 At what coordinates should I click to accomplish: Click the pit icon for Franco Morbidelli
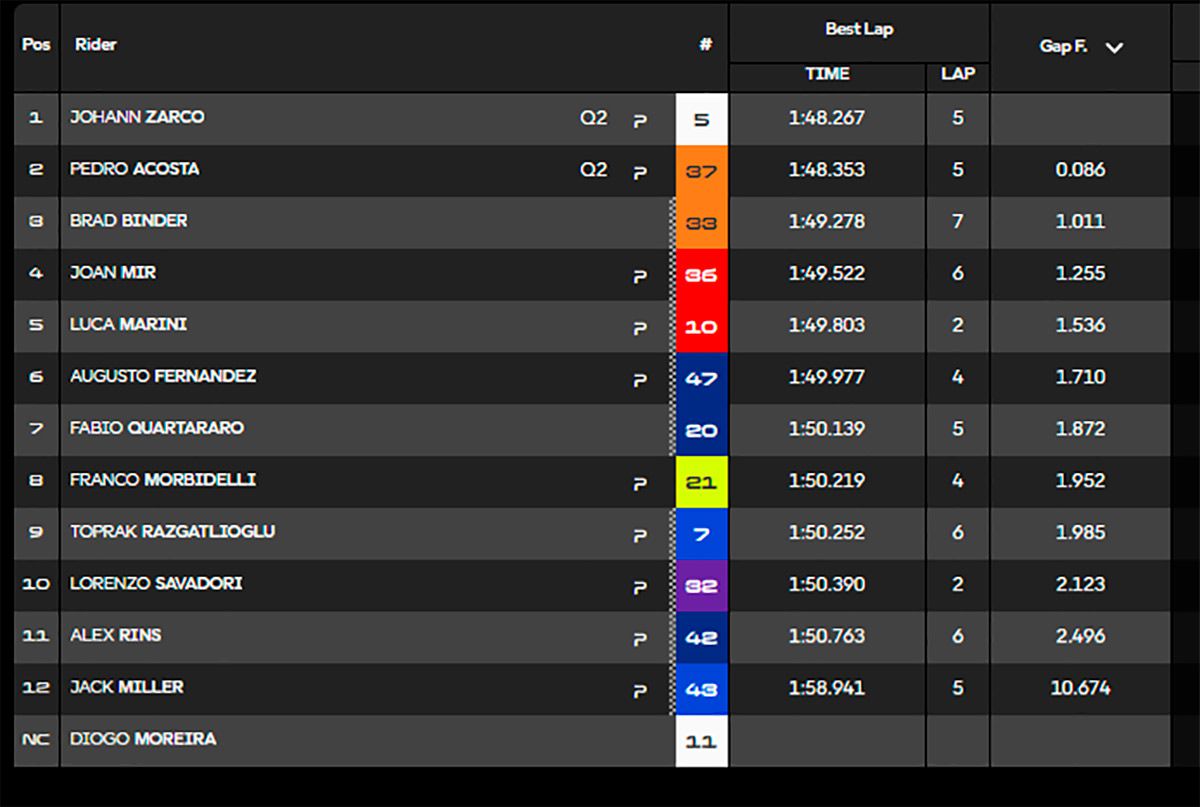(x=640, y=483)
